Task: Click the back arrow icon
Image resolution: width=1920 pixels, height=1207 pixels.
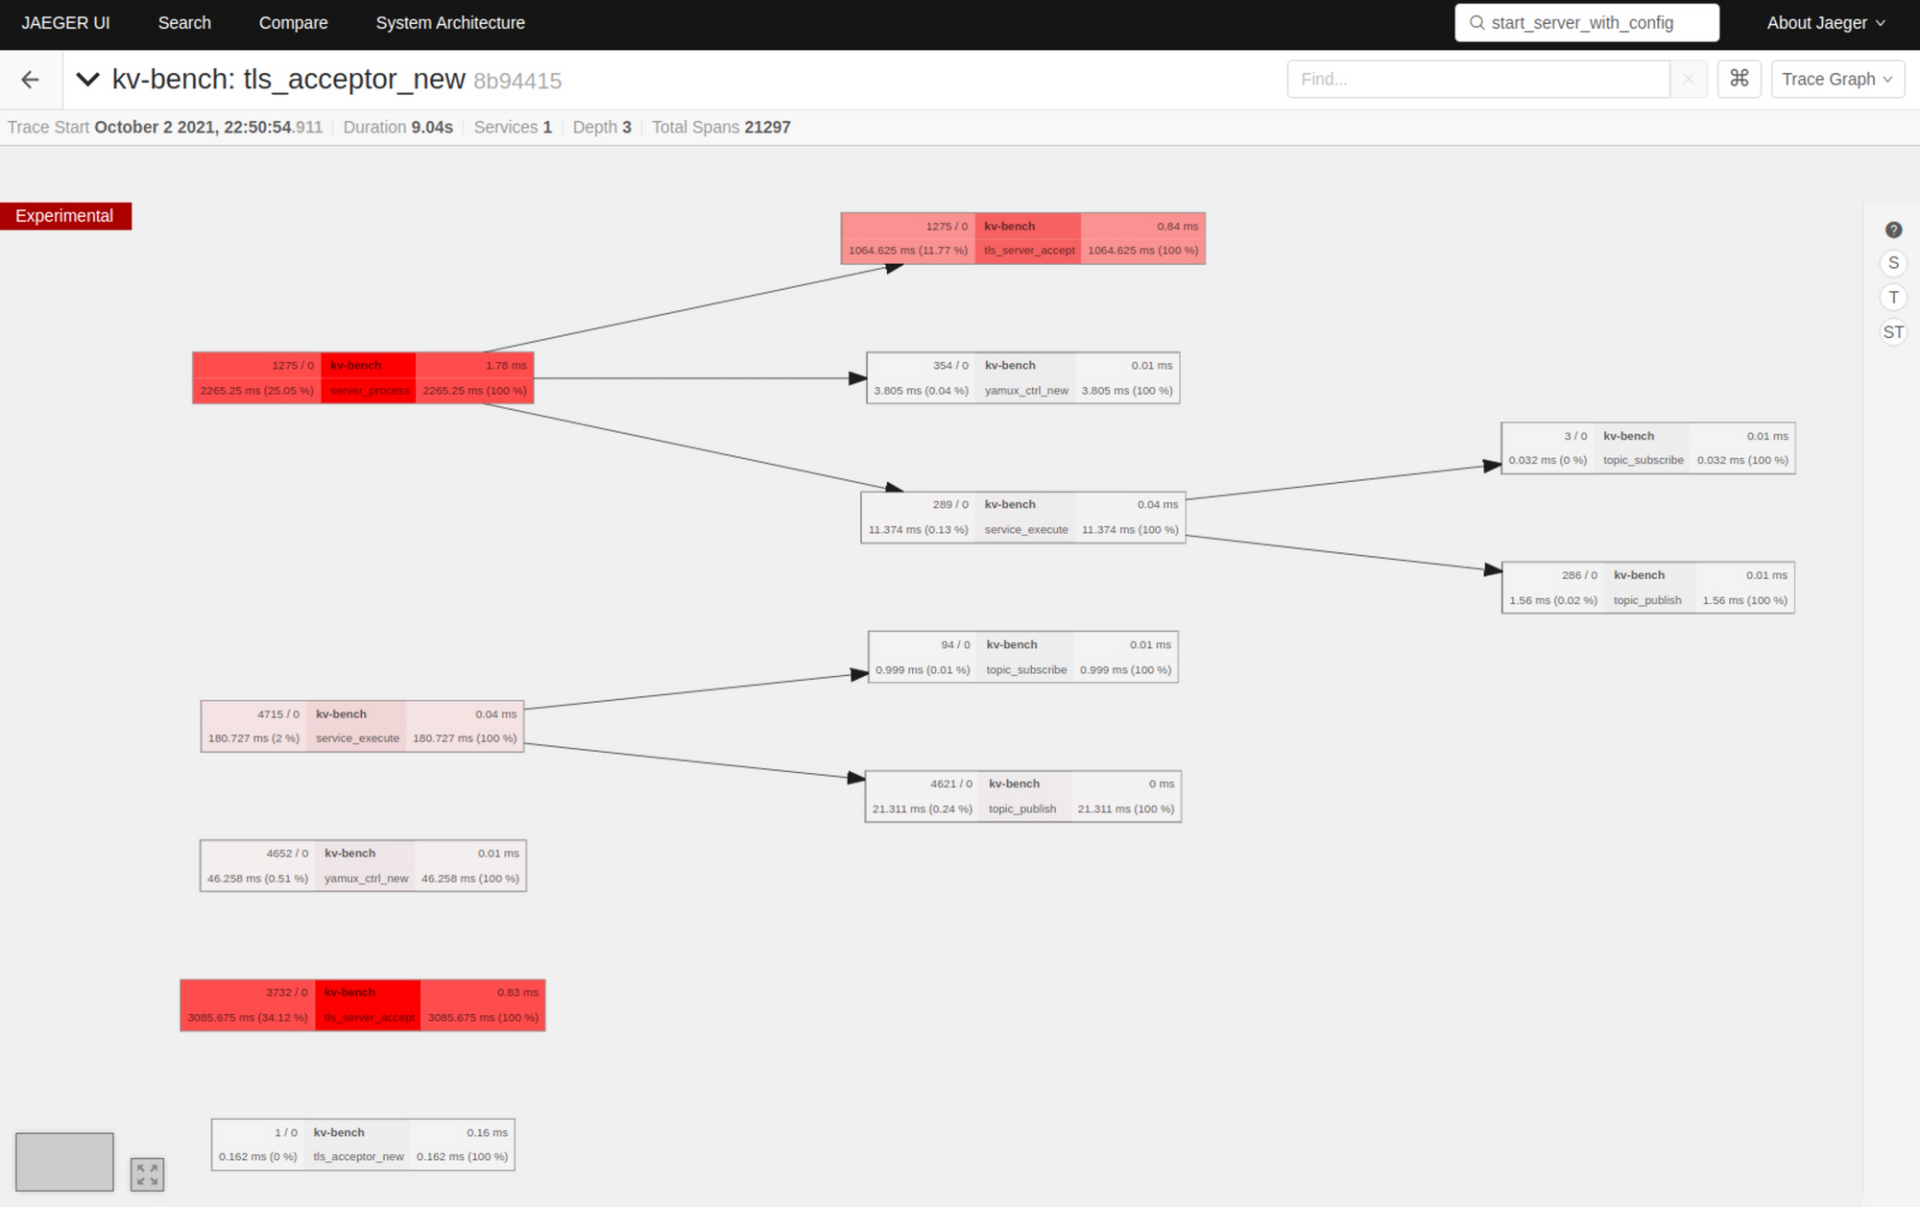Action: pos(30,80)
